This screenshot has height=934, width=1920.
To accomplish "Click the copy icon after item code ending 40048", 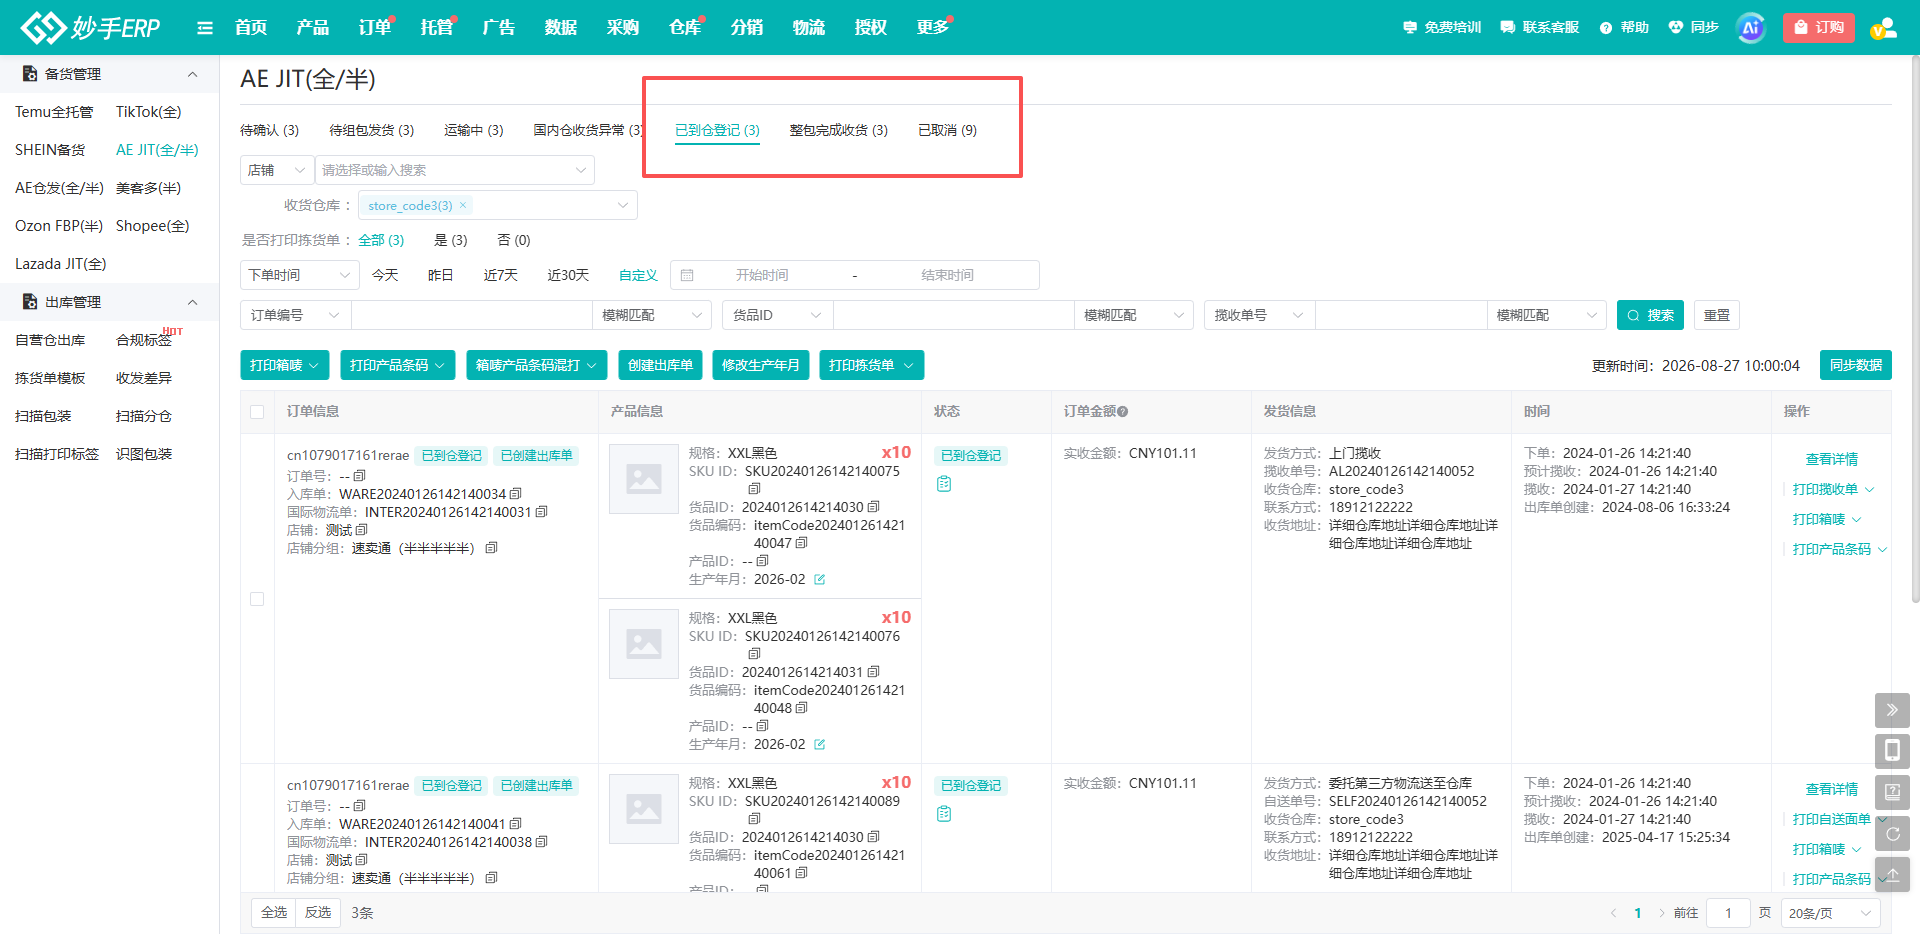I will 802,708.
